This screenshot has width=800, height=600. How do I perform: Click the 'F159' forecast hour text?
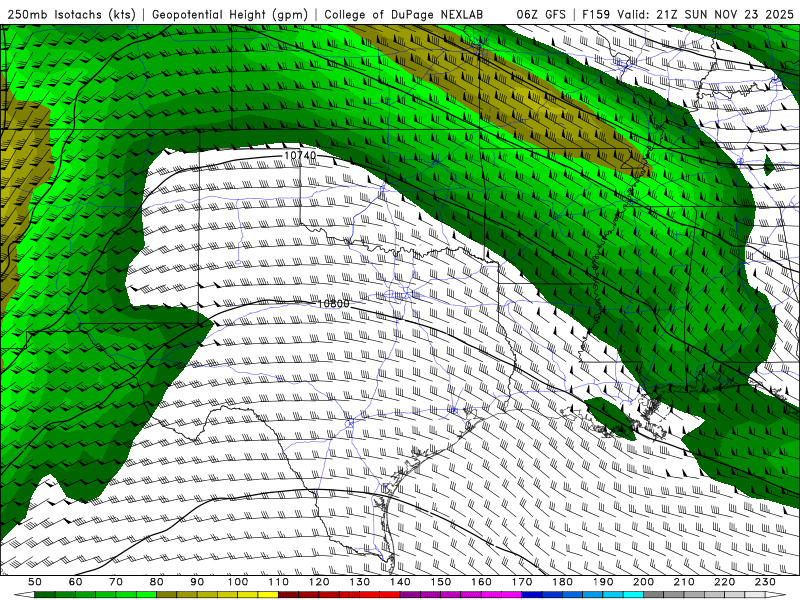pyautogui.click(x=596, y=15)
